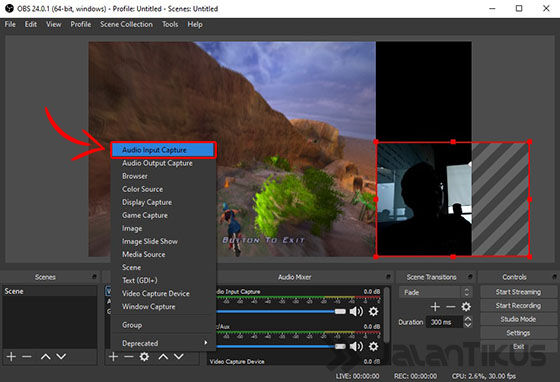Undock the Scenes panel
The height and width of the screenshot is (382, 560).
94,277
